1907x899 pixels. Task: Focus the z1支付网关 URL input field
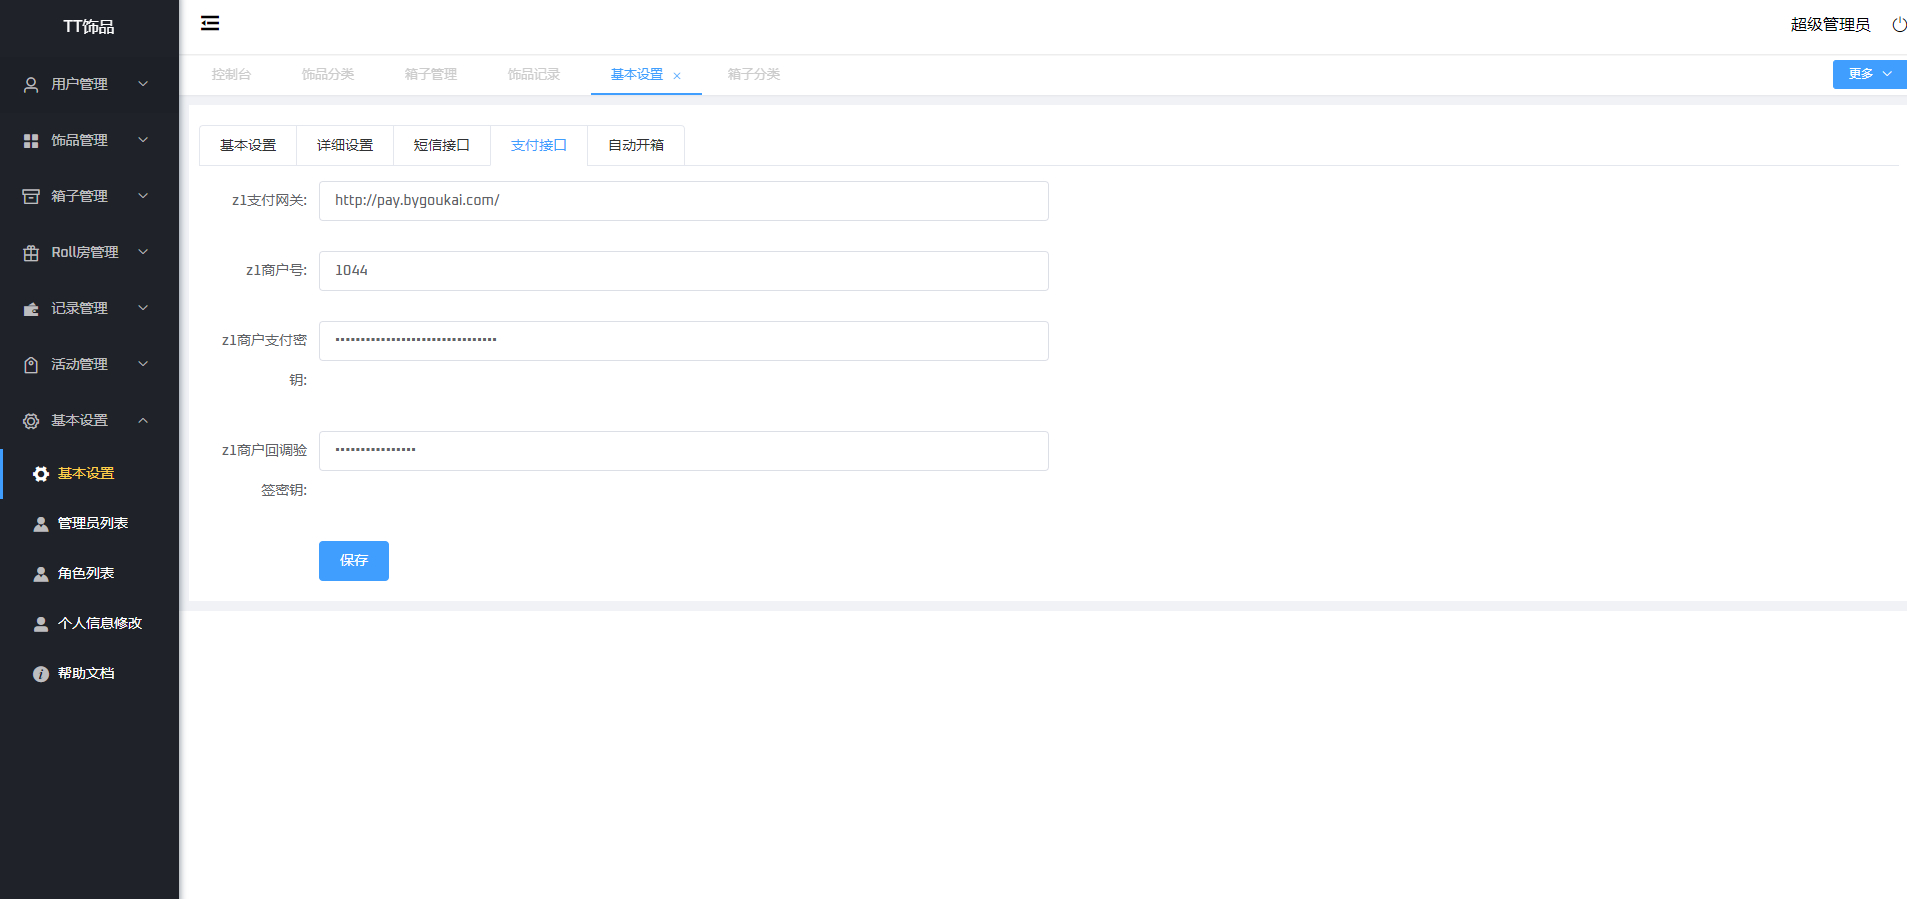tap(683, 201)
